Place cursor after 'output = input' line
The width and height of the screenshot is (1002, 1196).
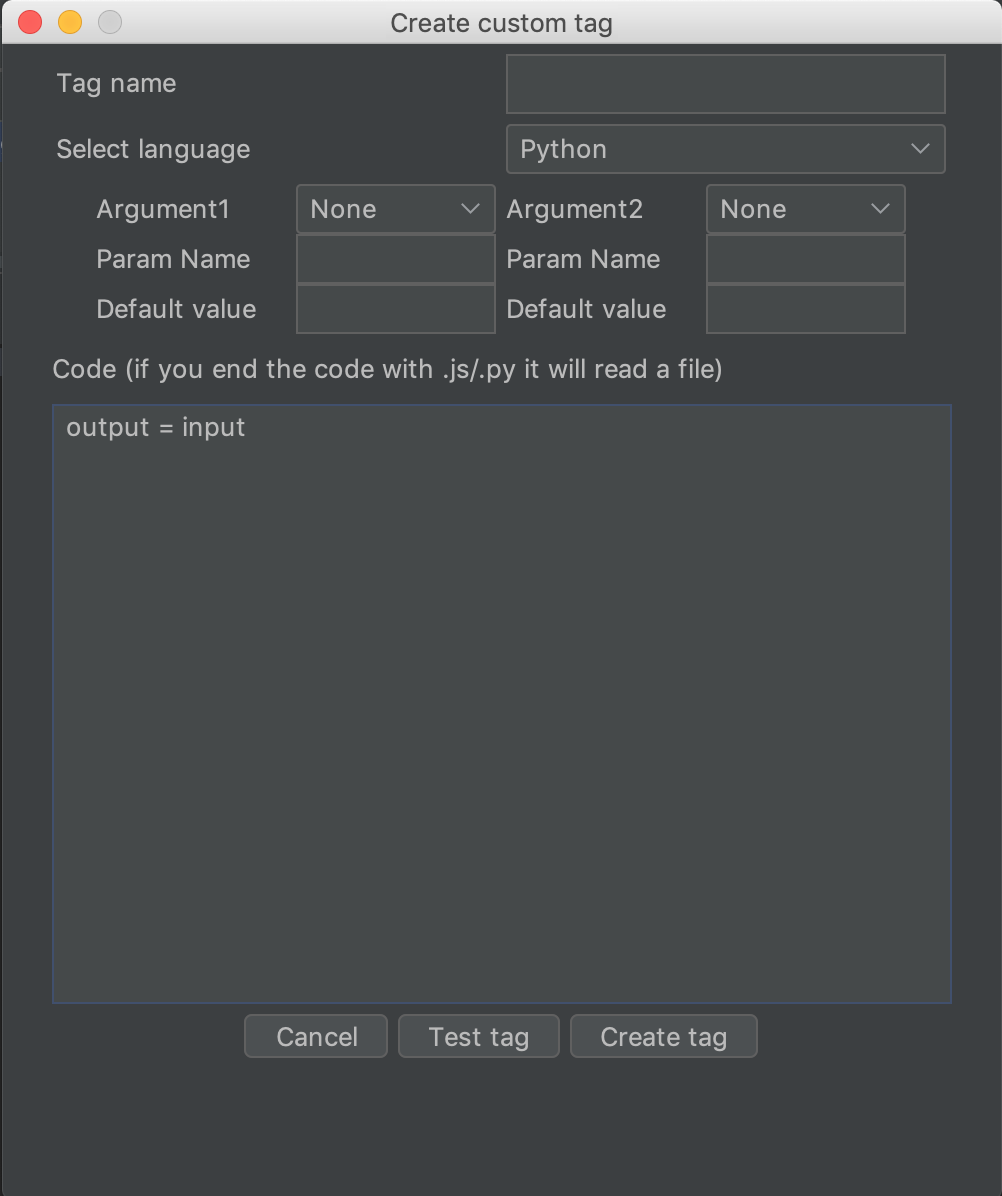coord(247,428)
